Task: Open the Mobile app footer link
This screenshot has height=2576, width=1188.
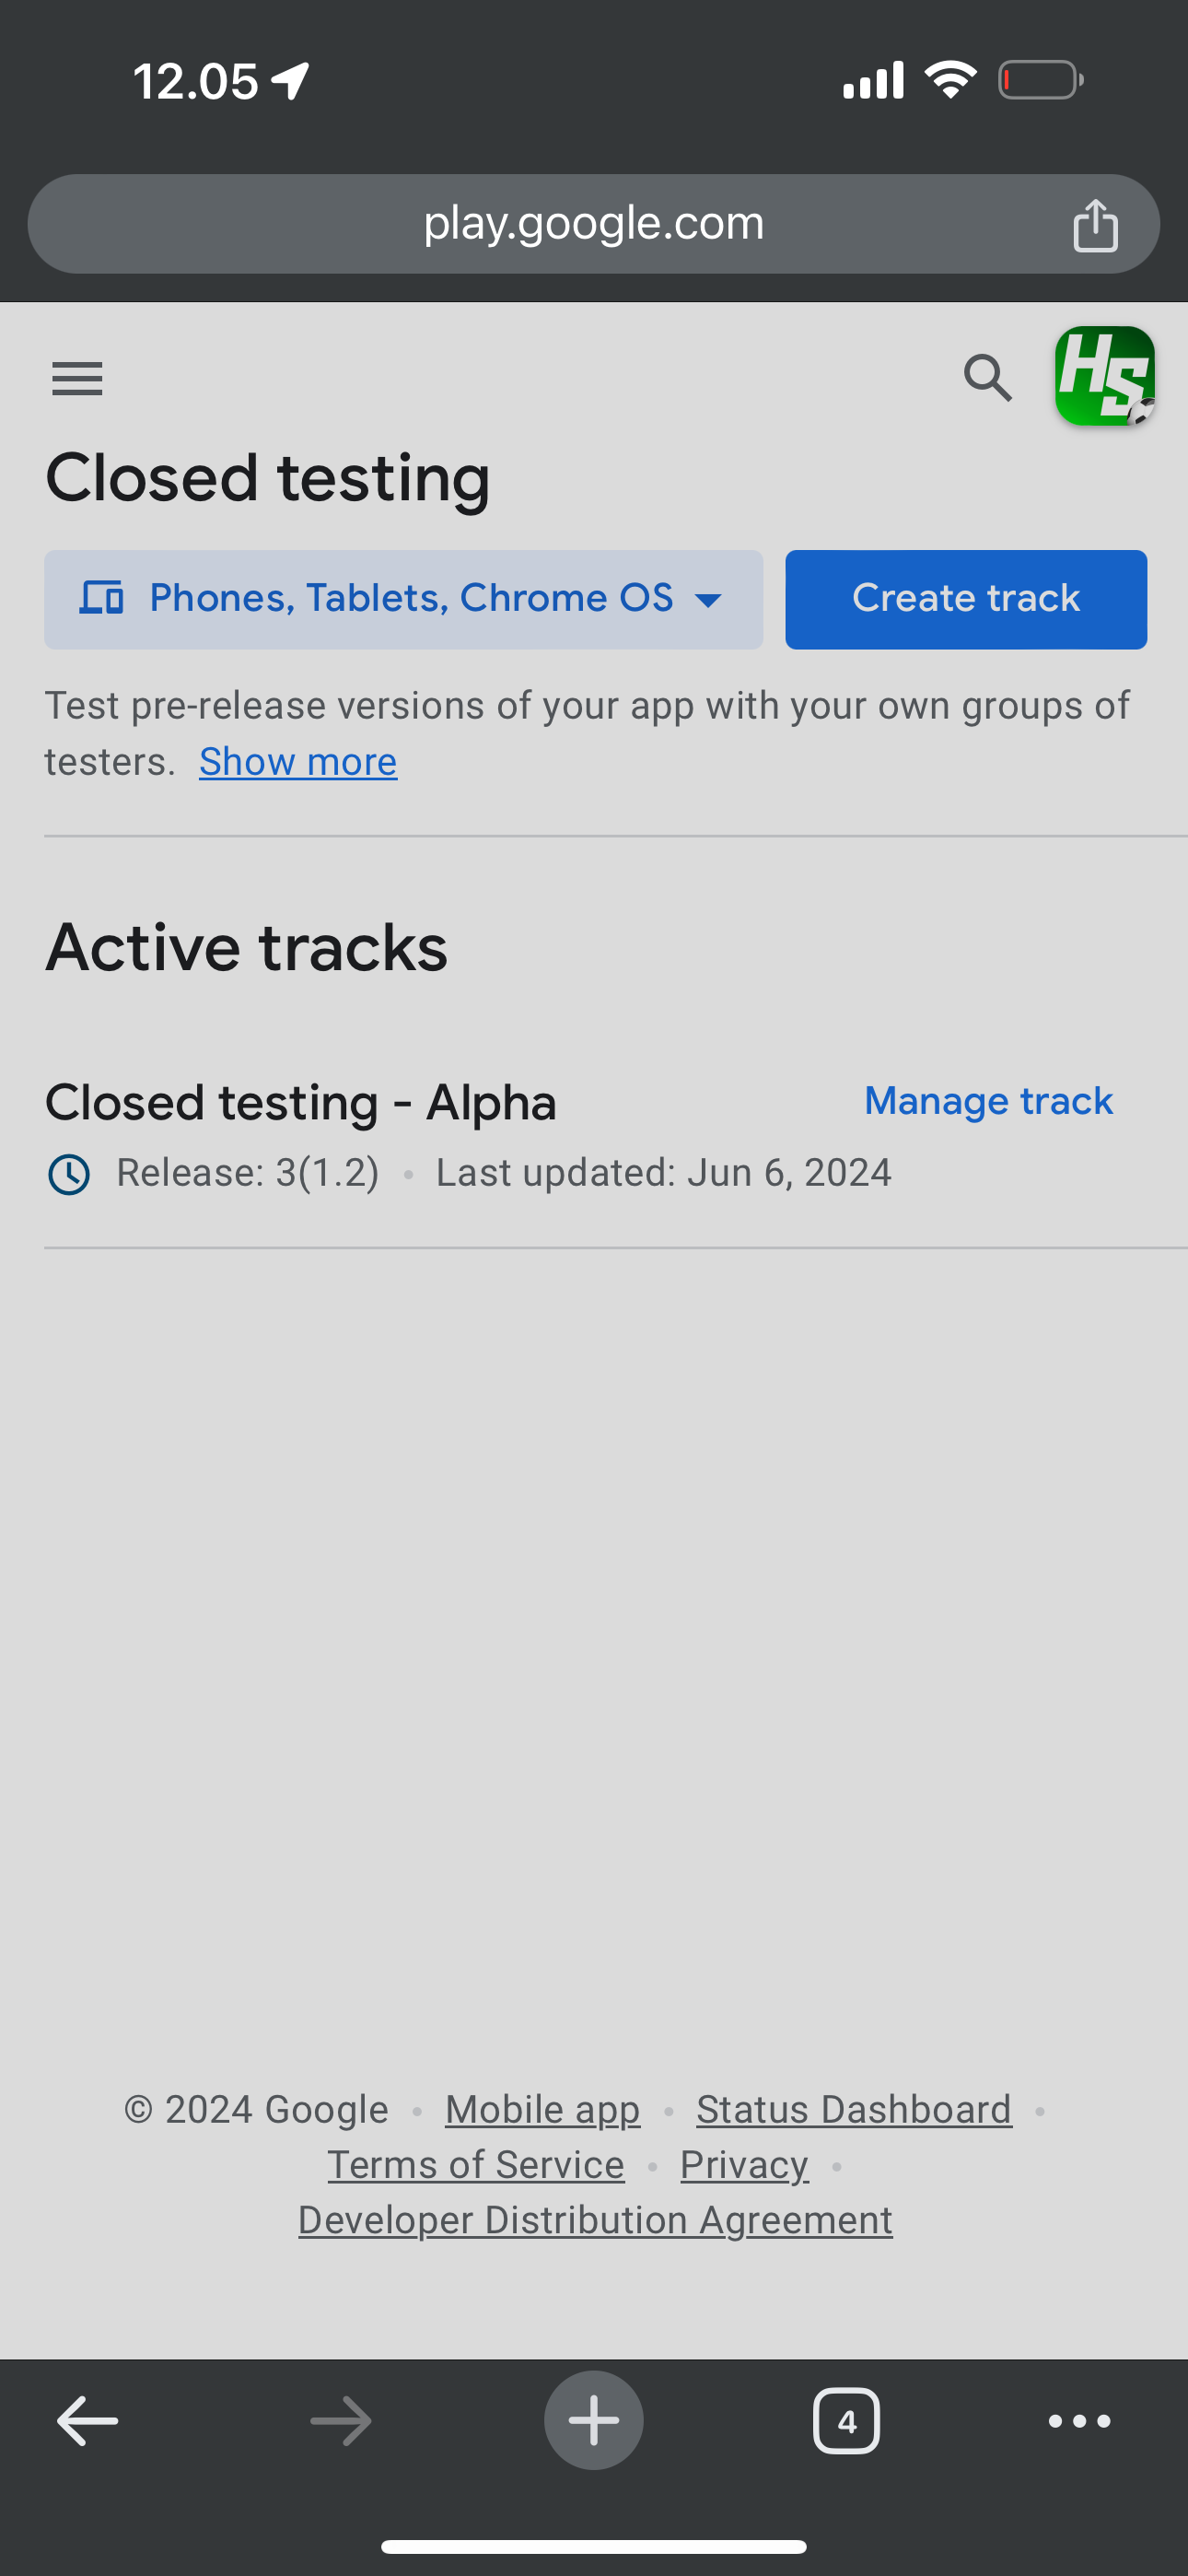Action: 542,2109
